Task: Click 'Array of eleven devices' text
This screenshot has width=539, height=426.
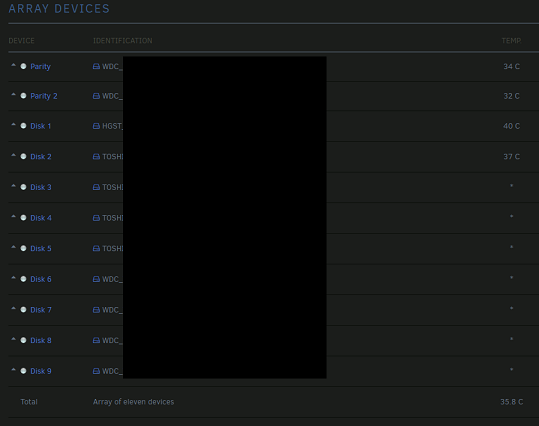Action: (x=133, y=402)
